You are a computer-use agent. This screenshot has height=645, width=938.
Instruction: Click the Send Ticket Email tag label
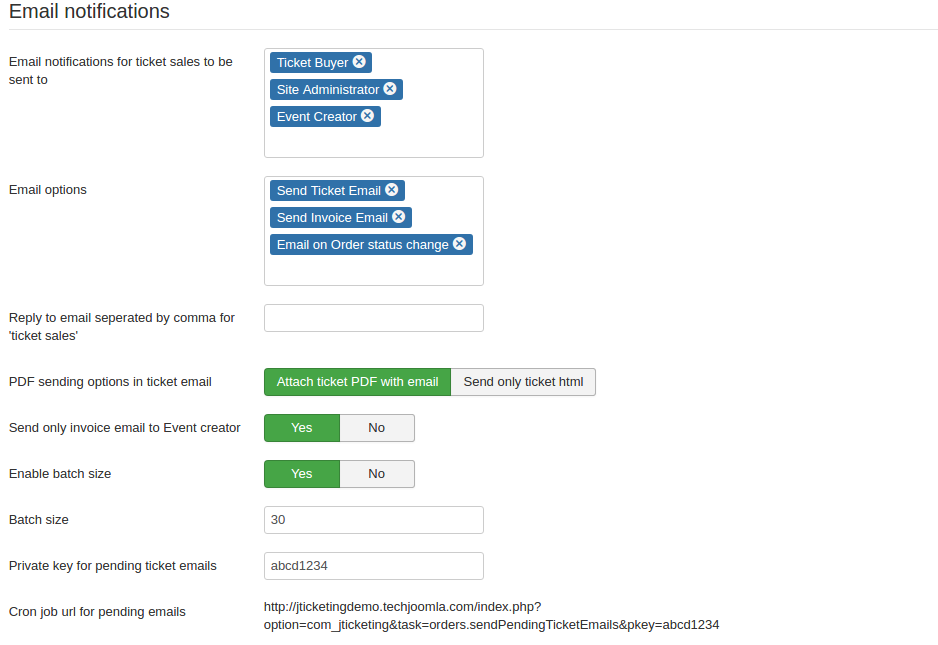(x=328, y=190)
